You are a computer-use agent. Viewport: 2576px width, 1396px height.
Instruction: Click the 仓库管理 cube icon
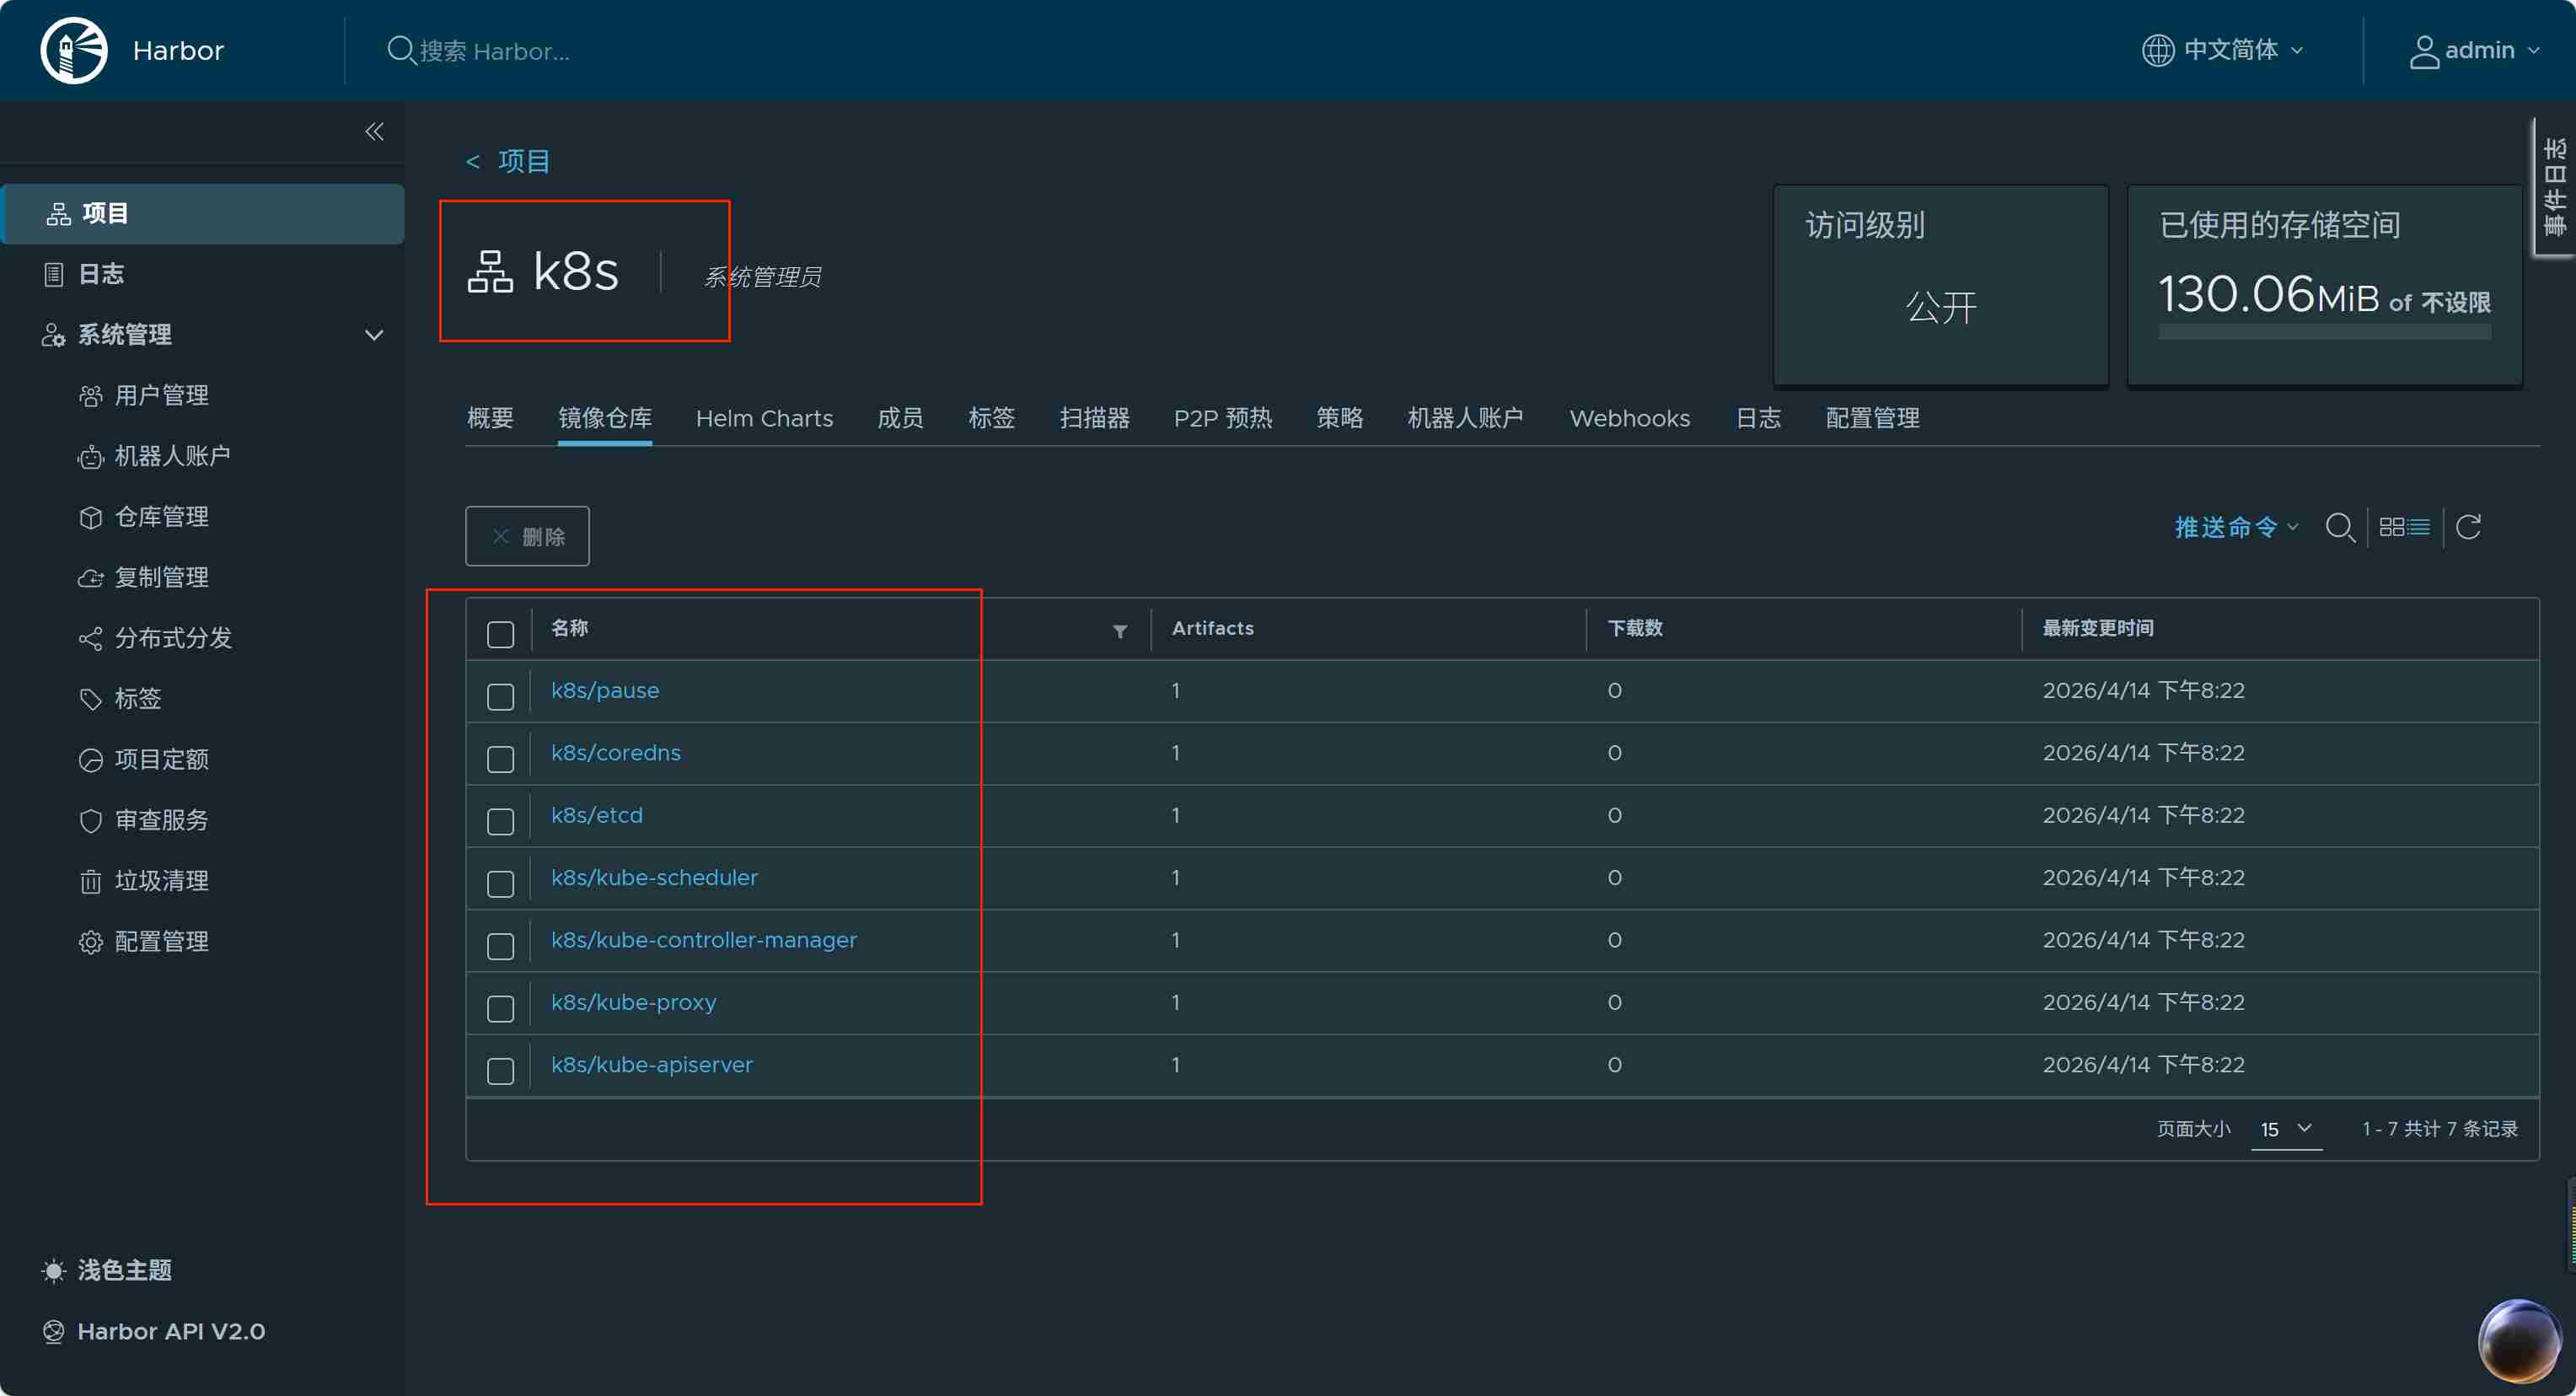(x=90, y=517)
